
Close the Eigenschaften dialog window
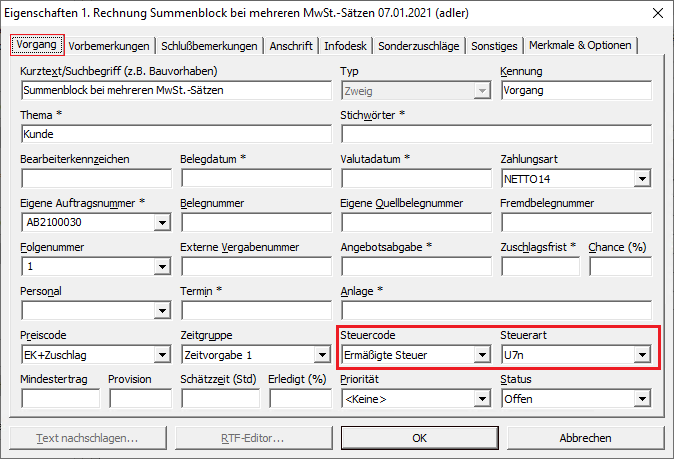655,13
